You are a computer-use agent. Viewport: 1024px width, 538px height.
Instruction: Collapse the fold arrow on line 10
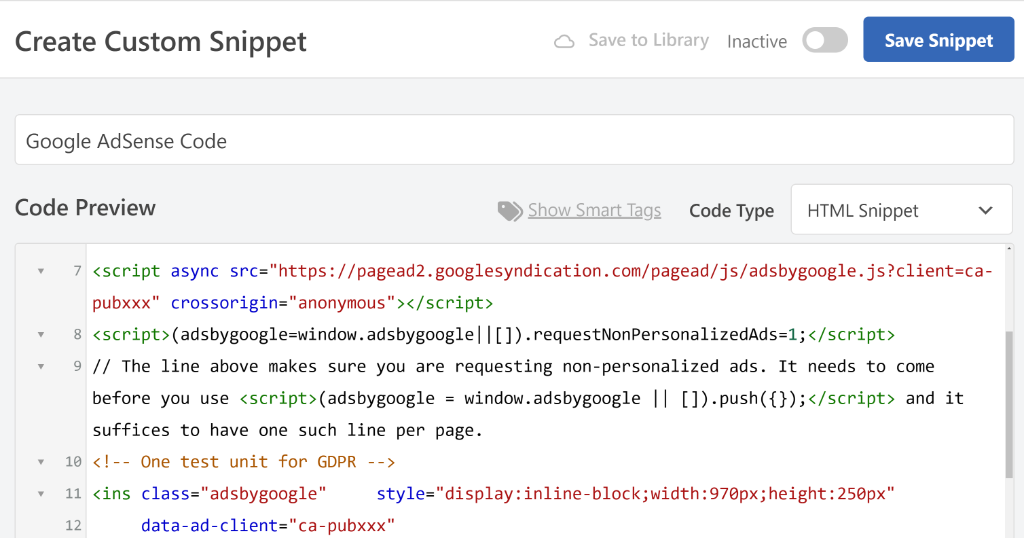(40, 462)
